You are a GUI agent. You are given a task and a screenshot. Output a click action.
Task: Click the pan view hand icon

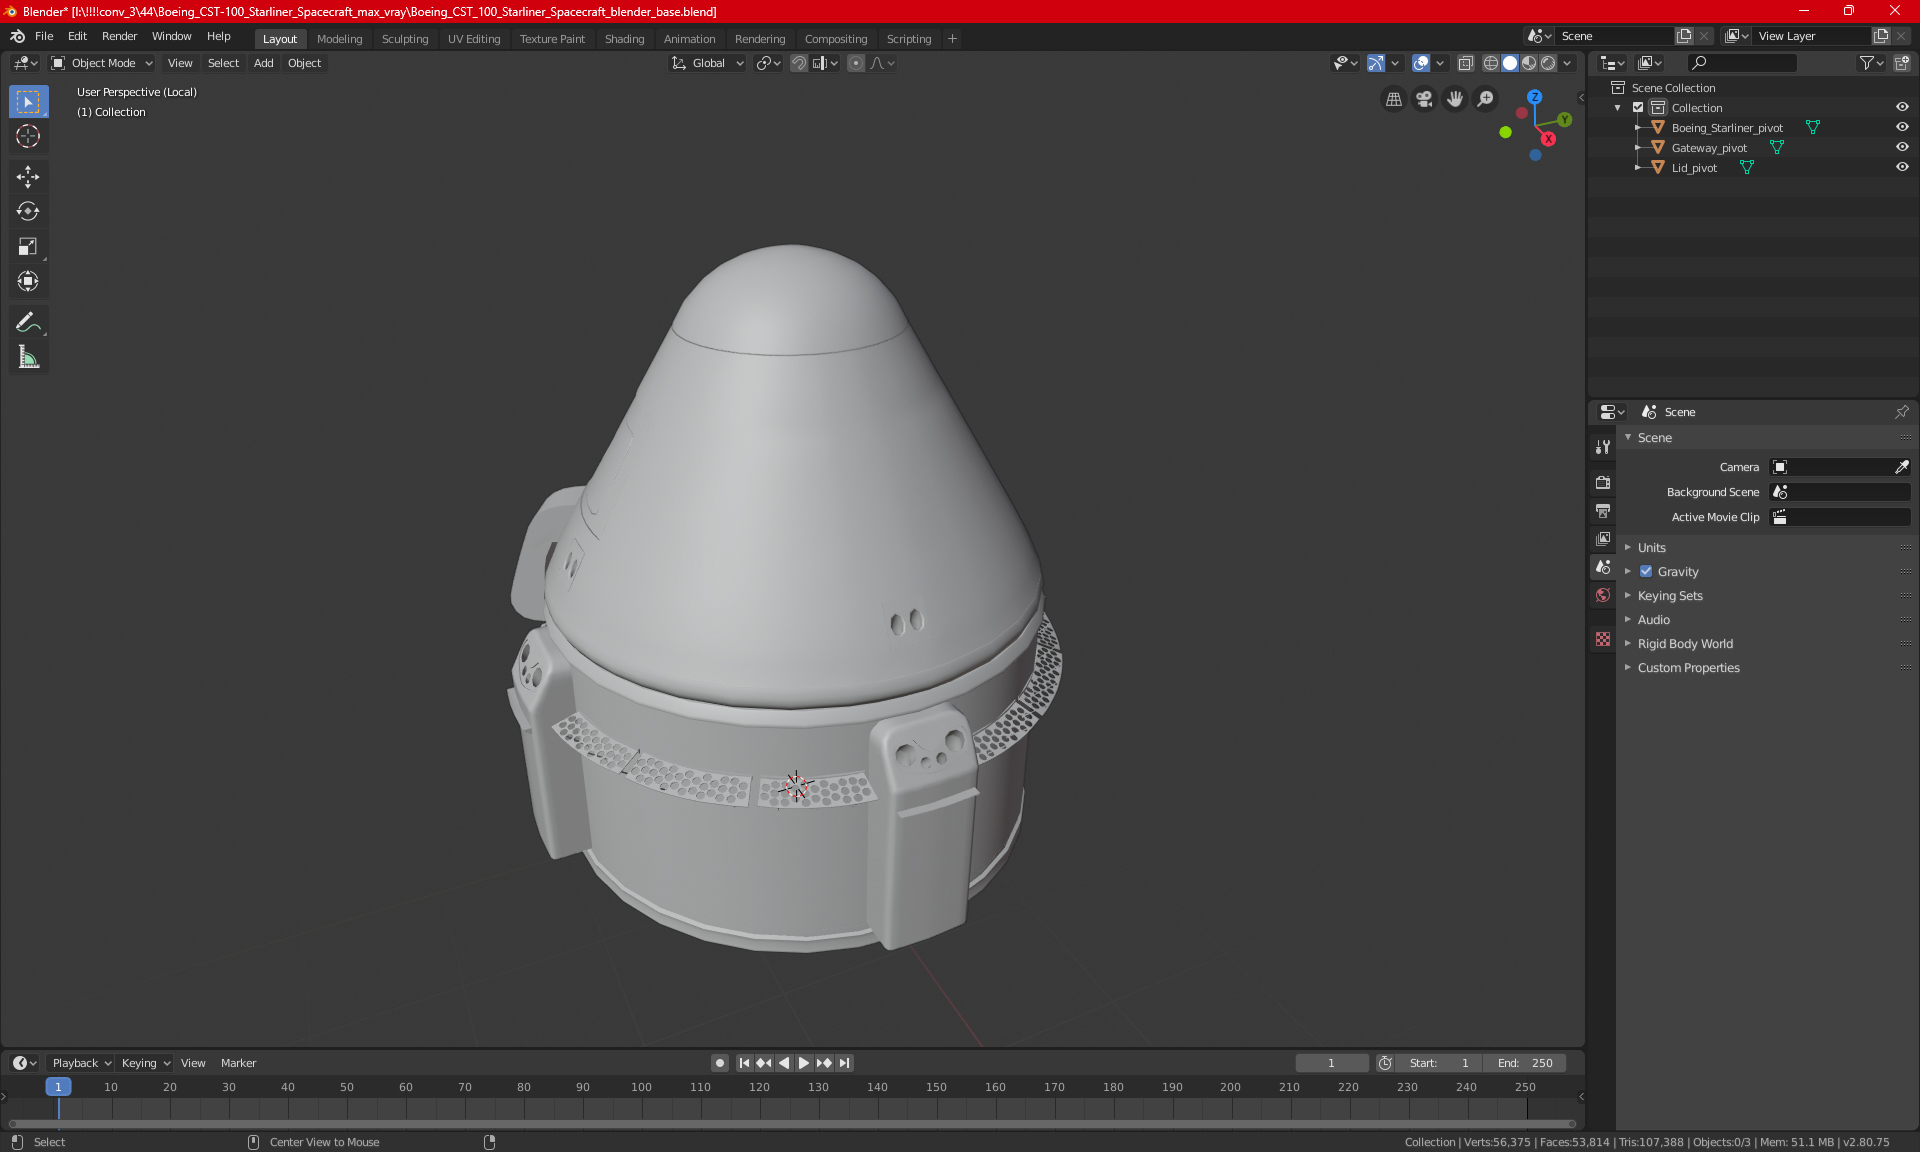1455,99
